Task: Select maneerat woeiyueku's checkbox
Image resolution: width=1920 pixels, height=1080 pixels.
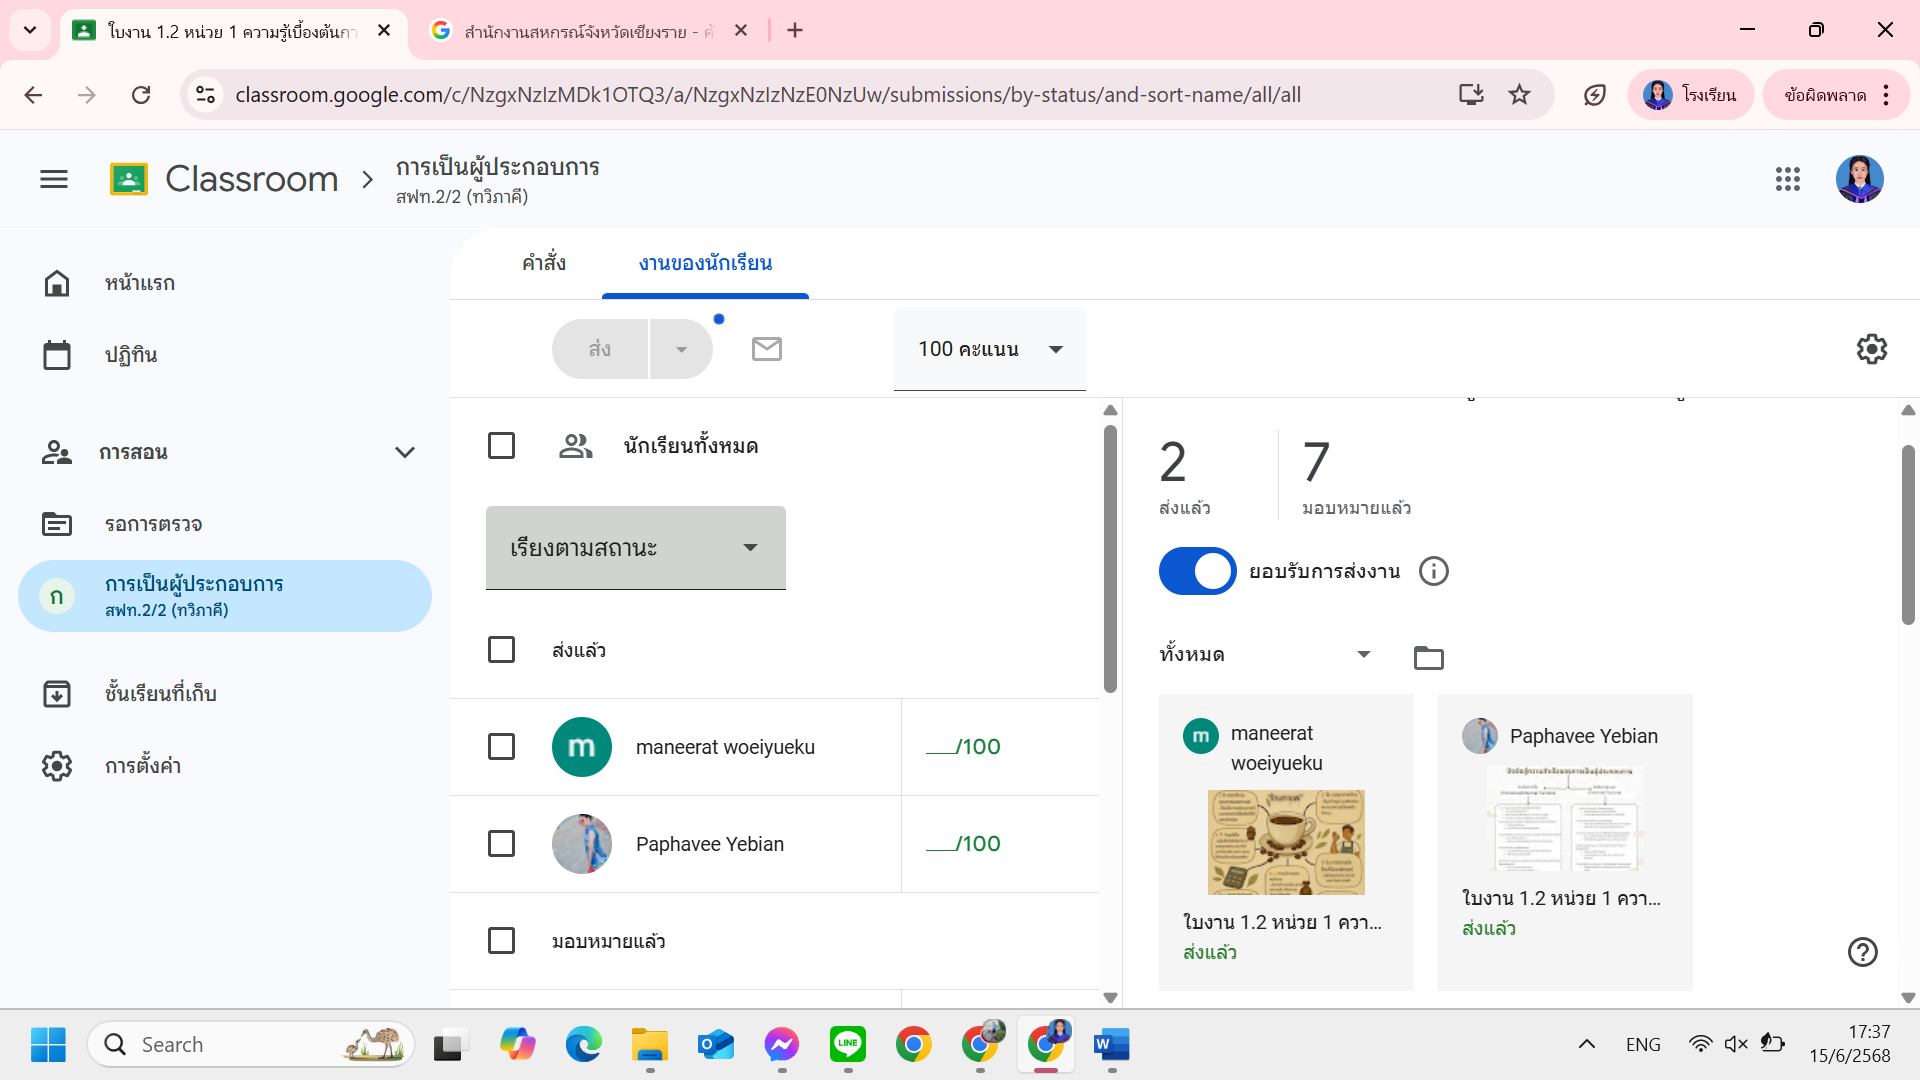Action: (501, 747)
